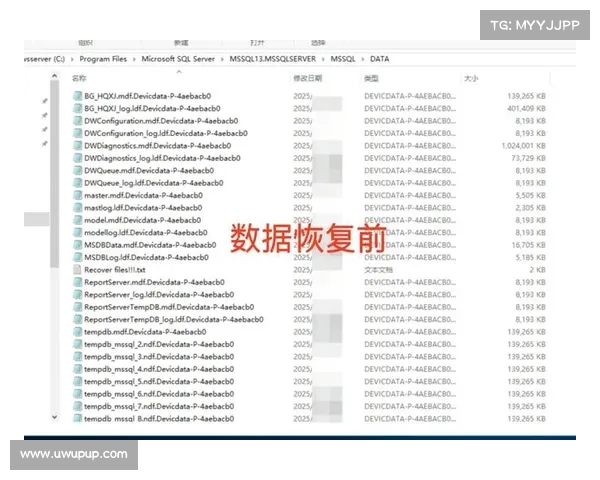This screenshot has width=600, height=480.
Task: Click scroll down arrow of navigation pane
Action: [54, 417]
